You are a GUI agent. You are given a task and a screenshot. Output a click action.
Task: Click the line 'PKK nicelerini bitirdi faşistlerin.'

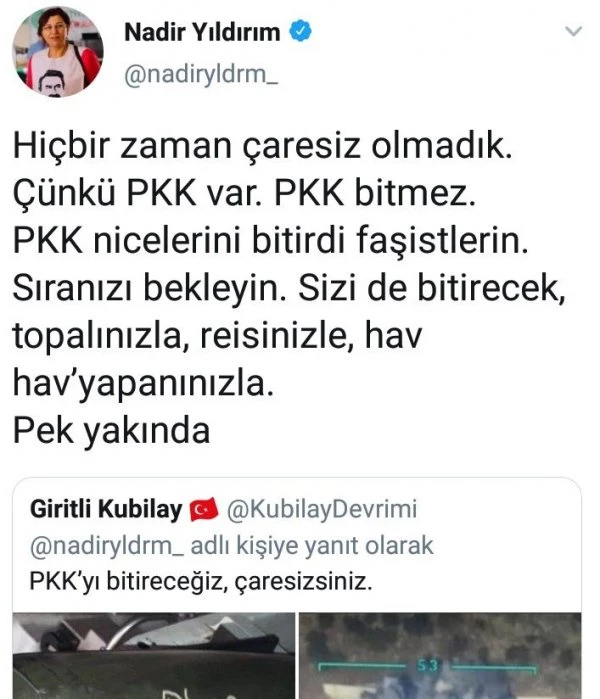[271, 240]
